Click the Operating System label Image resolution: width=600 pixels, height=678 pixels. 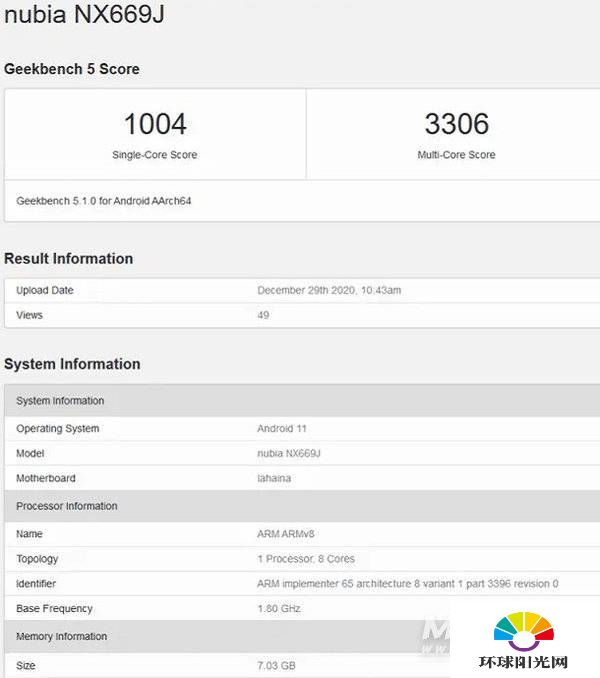coord(57,429)
